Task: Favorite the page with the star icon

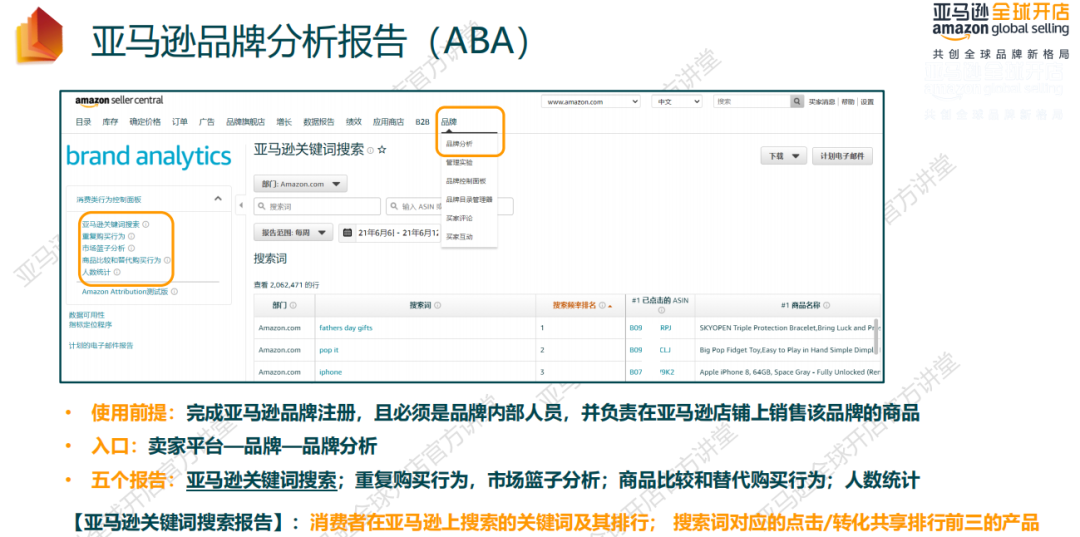Action: click(x=382, y=149)
